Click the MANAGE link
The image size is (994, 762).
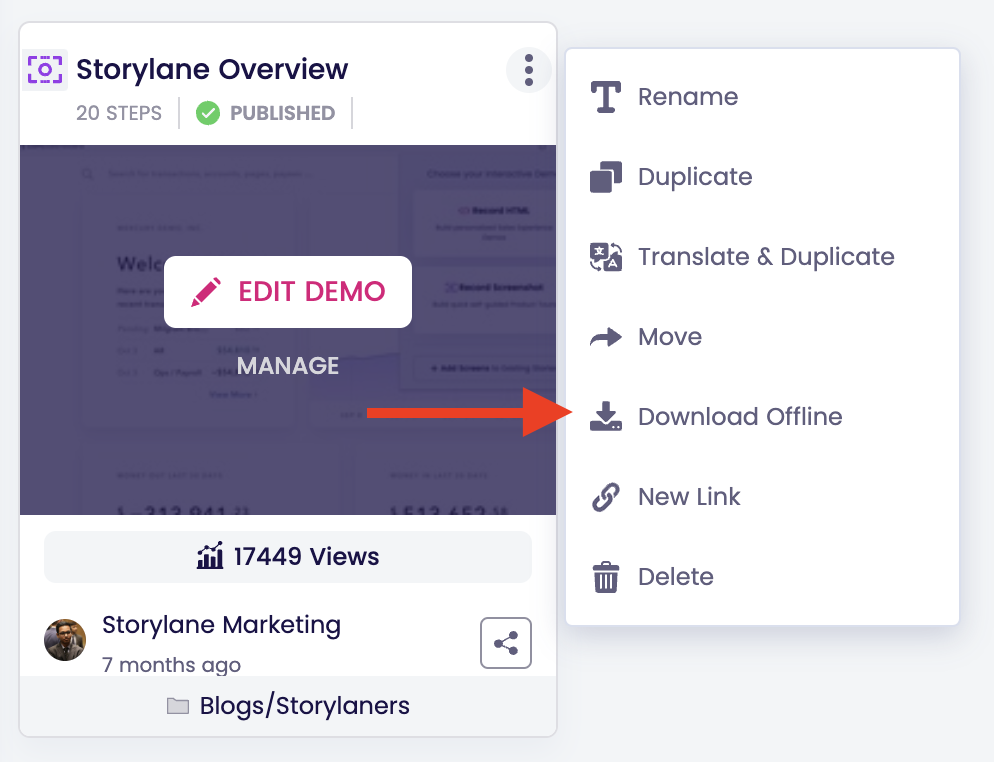pyautogui.click(x=288, y=366)
